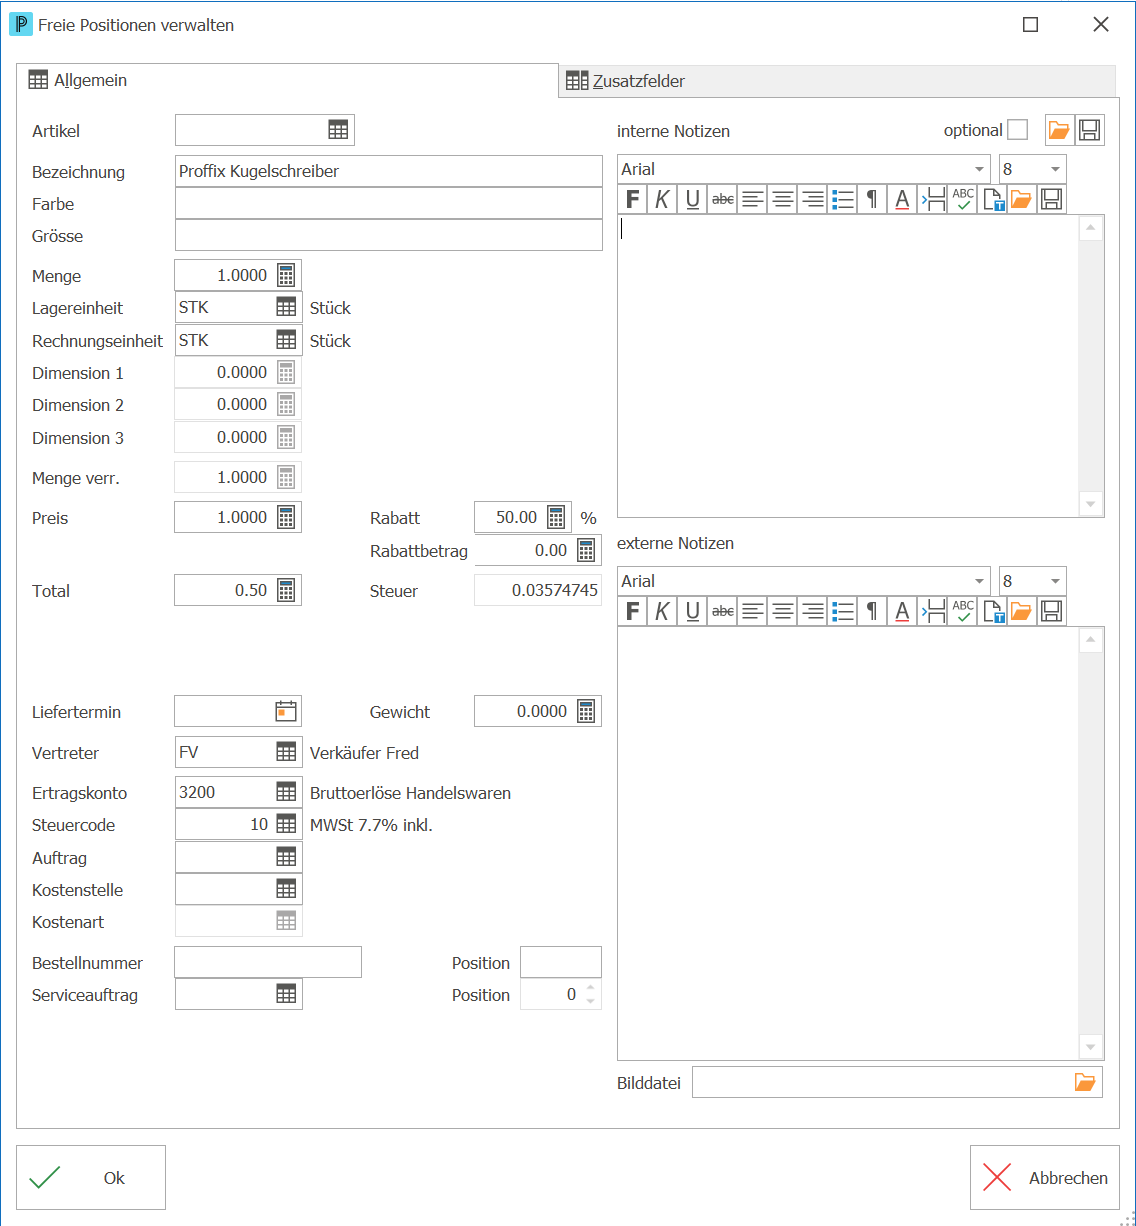Open the Steuercode lookup table icon
1136x1226 pixels.
[x=286, y=824]
